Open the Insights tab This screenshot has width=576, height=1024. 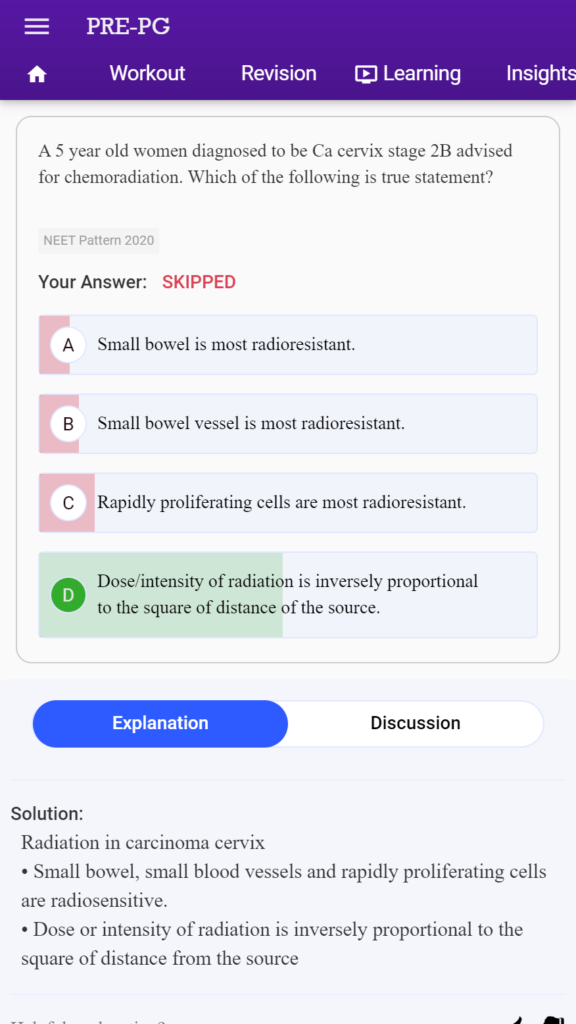[541, 73]
